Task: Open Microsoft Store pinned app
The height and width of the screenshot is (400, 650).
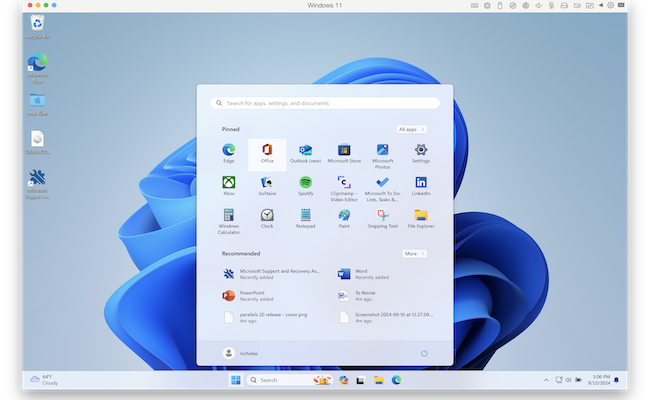Action: 344,153
